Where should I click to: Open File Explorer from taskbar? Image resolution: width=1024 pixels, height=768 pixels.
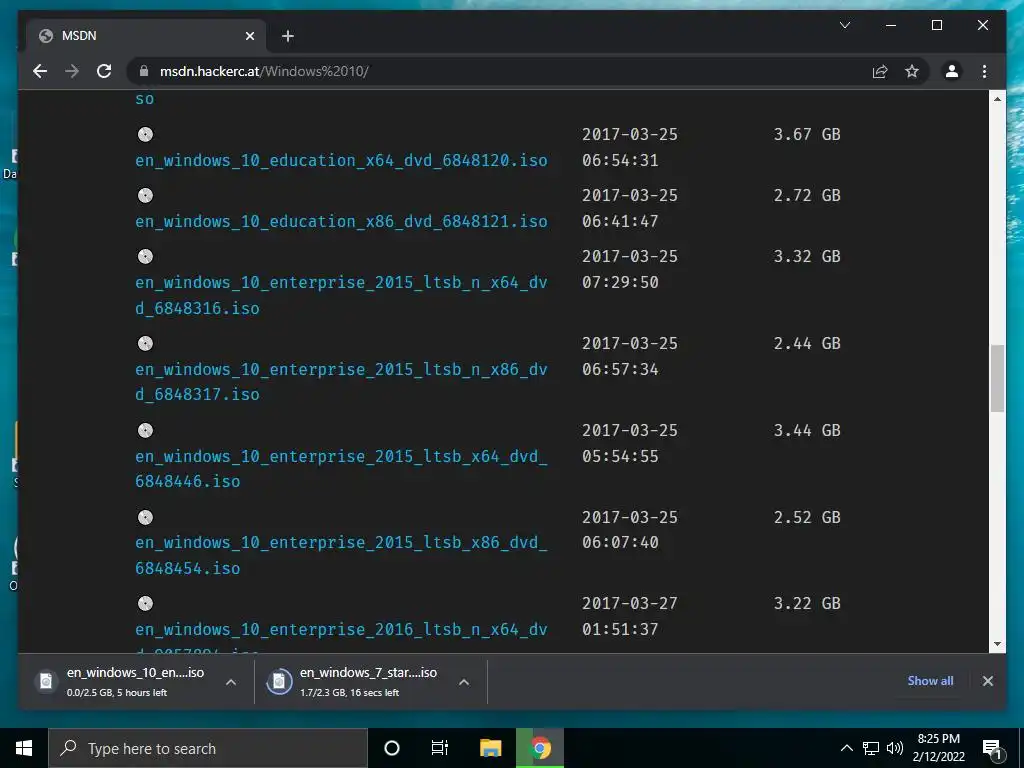click(490, 748)
